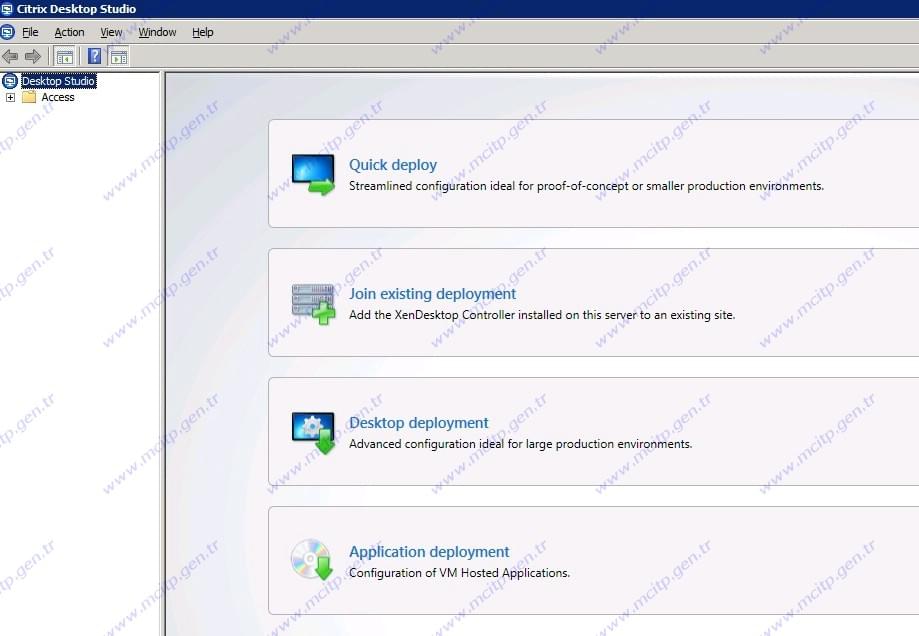Click the Quick deploy monitor icon
Screen dimensions: 919x636
point(314,175)
